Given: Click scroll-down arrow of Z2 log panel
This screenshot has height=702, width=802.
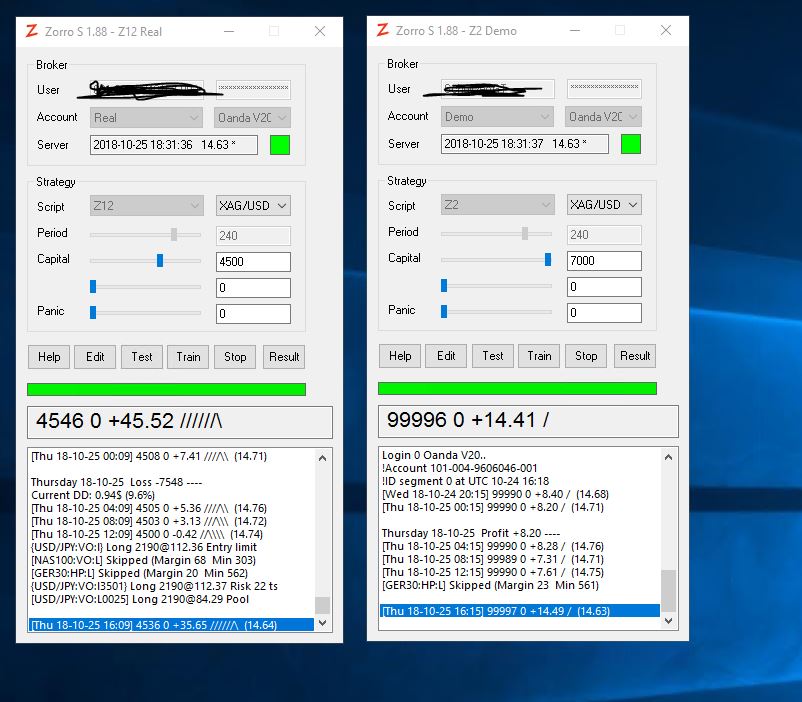Looking at the screenshot, I should pos(669,621).
